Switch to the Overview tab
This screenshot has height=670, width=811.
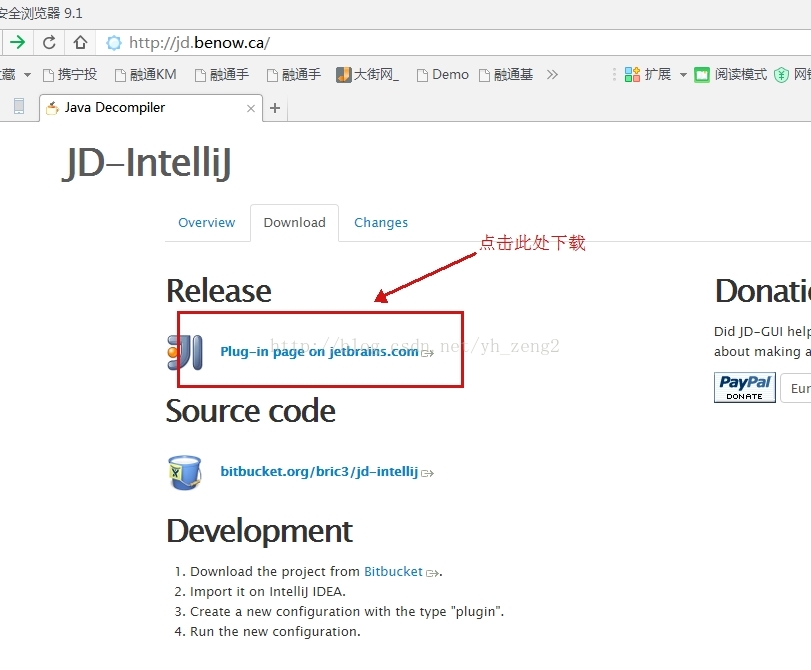point(207,223)
